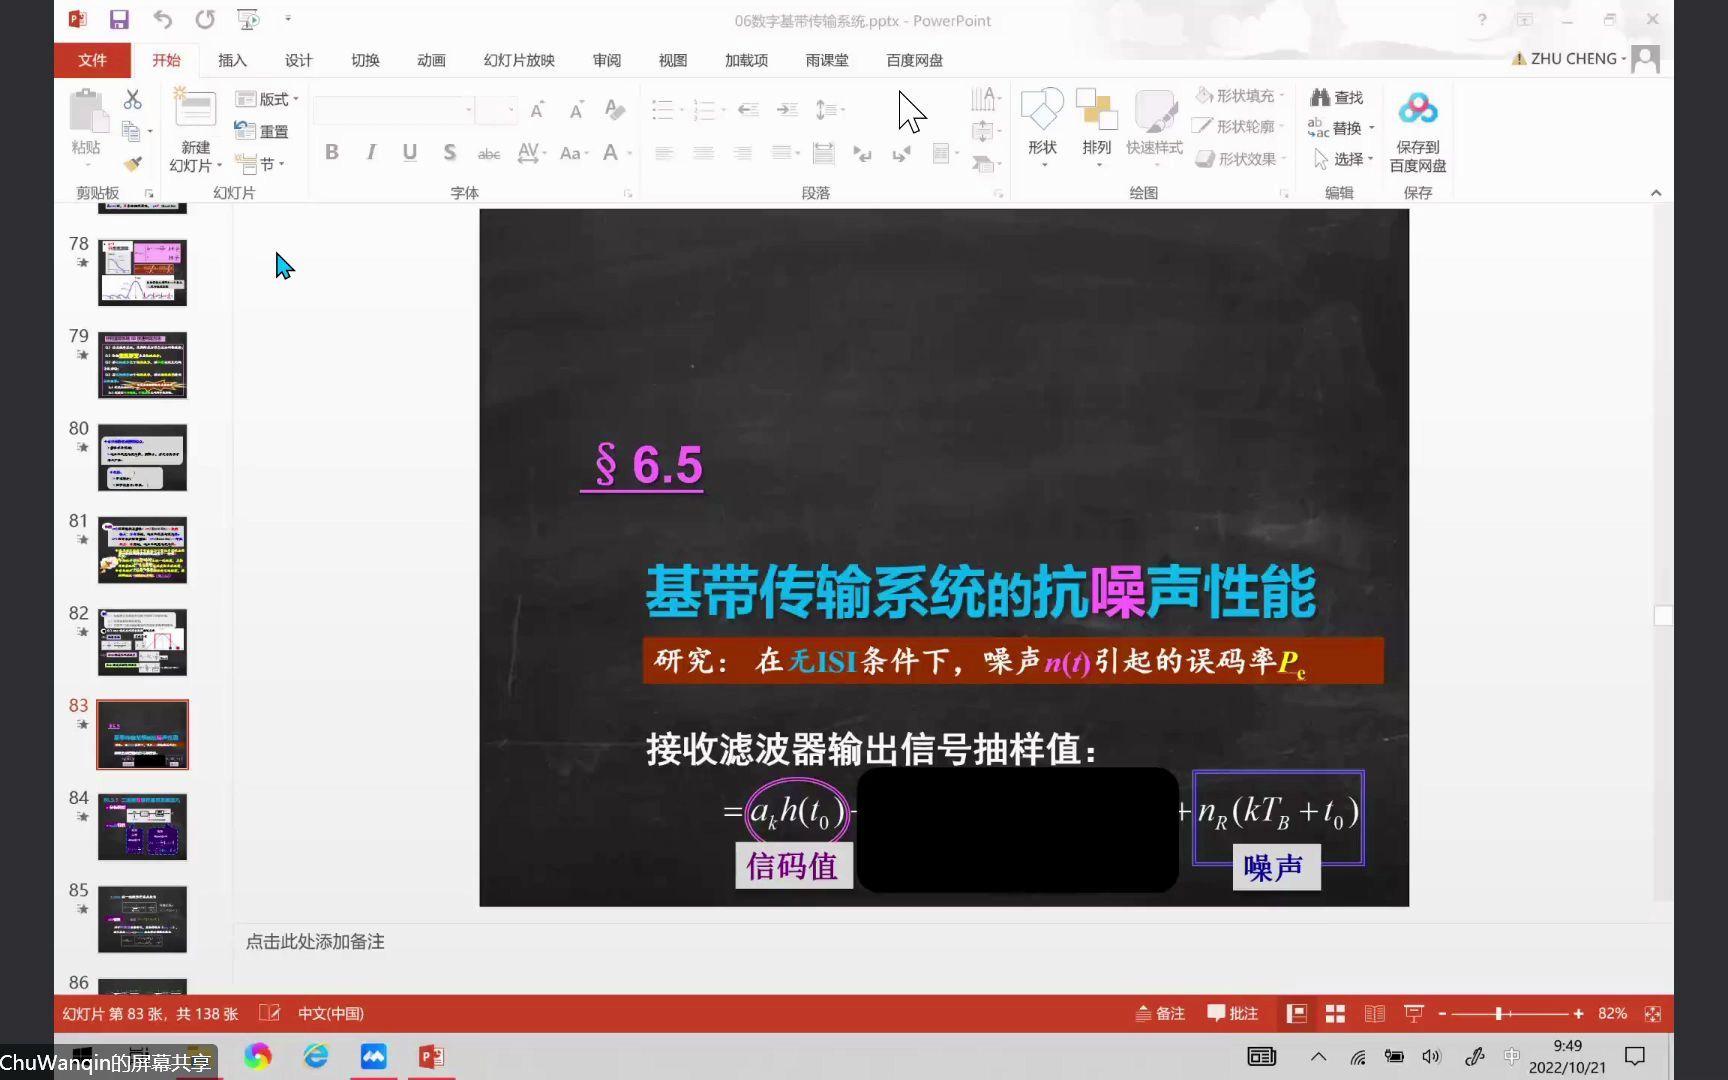The height and width of the screenshot is (1080, 1728).
Task: Switch to the 插入 ribbon tab
Action: (x=232, y=60)
